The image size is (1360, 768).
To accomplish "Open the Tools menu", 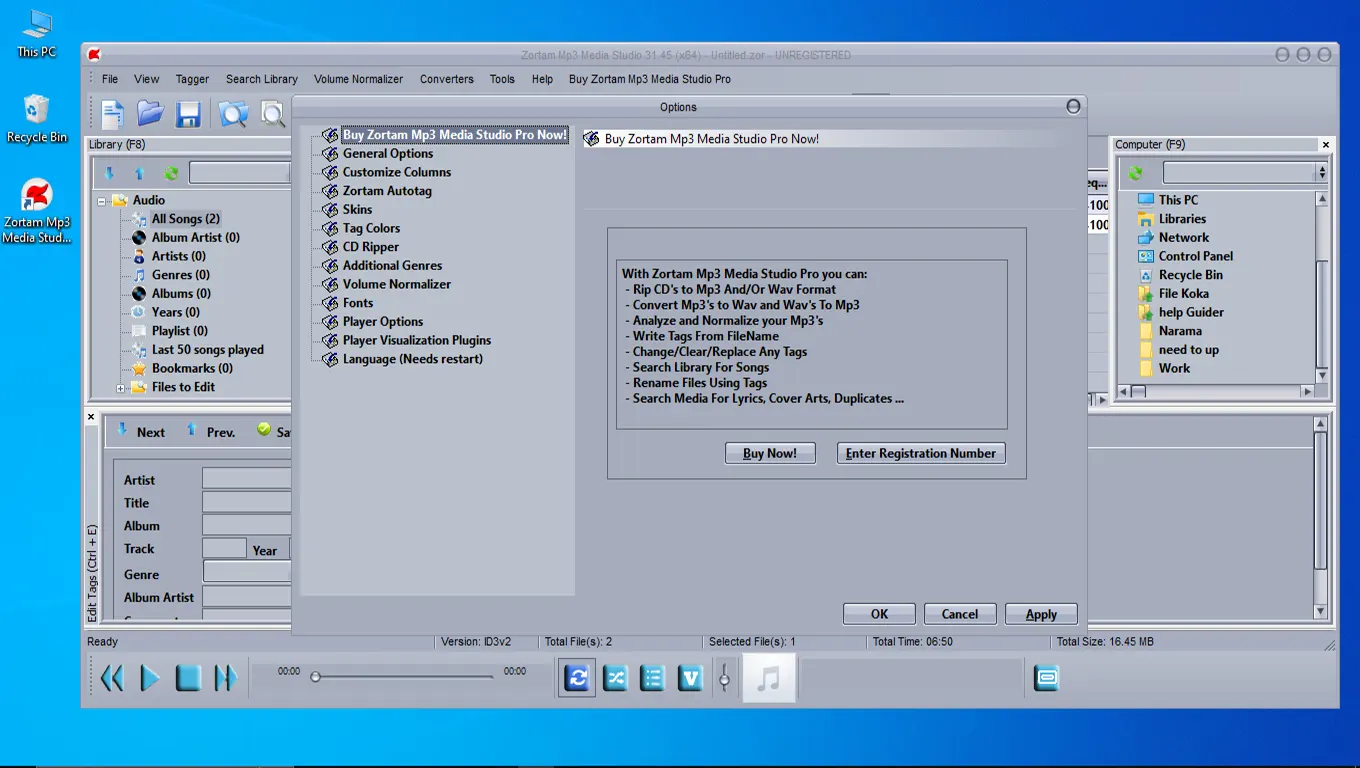I will (502, 79).
